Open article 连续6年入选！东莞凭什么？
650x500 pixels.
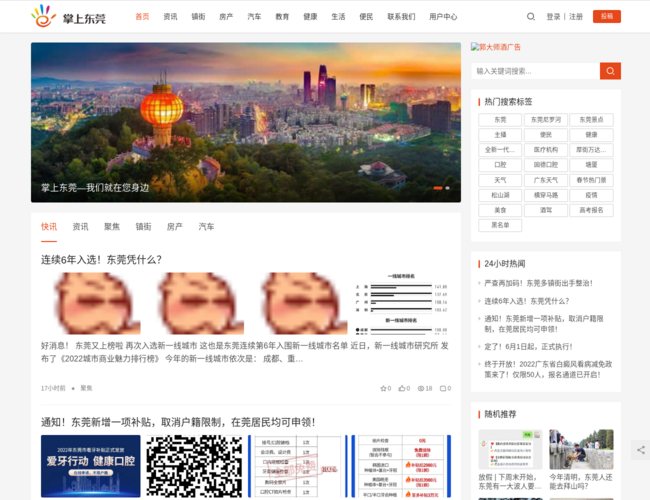(x=101, y=259)
